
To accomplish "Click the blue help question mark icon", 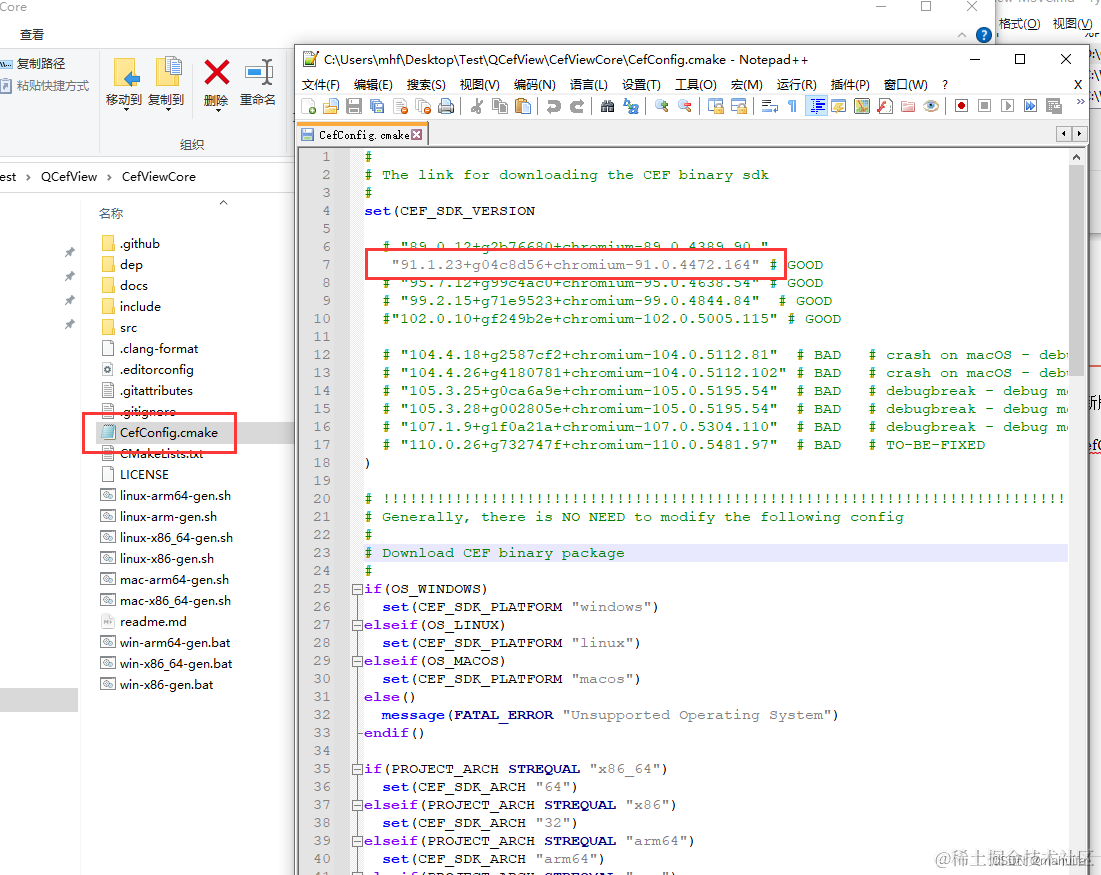I will tap(984, 34).
